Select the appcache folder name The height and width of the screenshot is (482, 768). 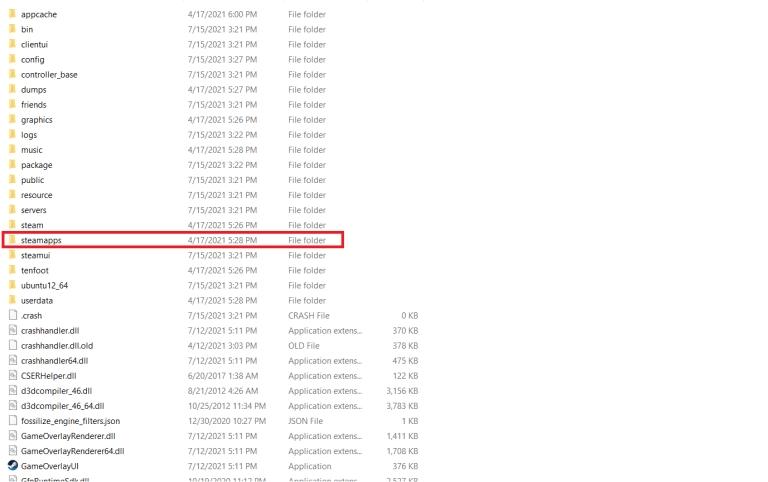[x=39, y=15]
